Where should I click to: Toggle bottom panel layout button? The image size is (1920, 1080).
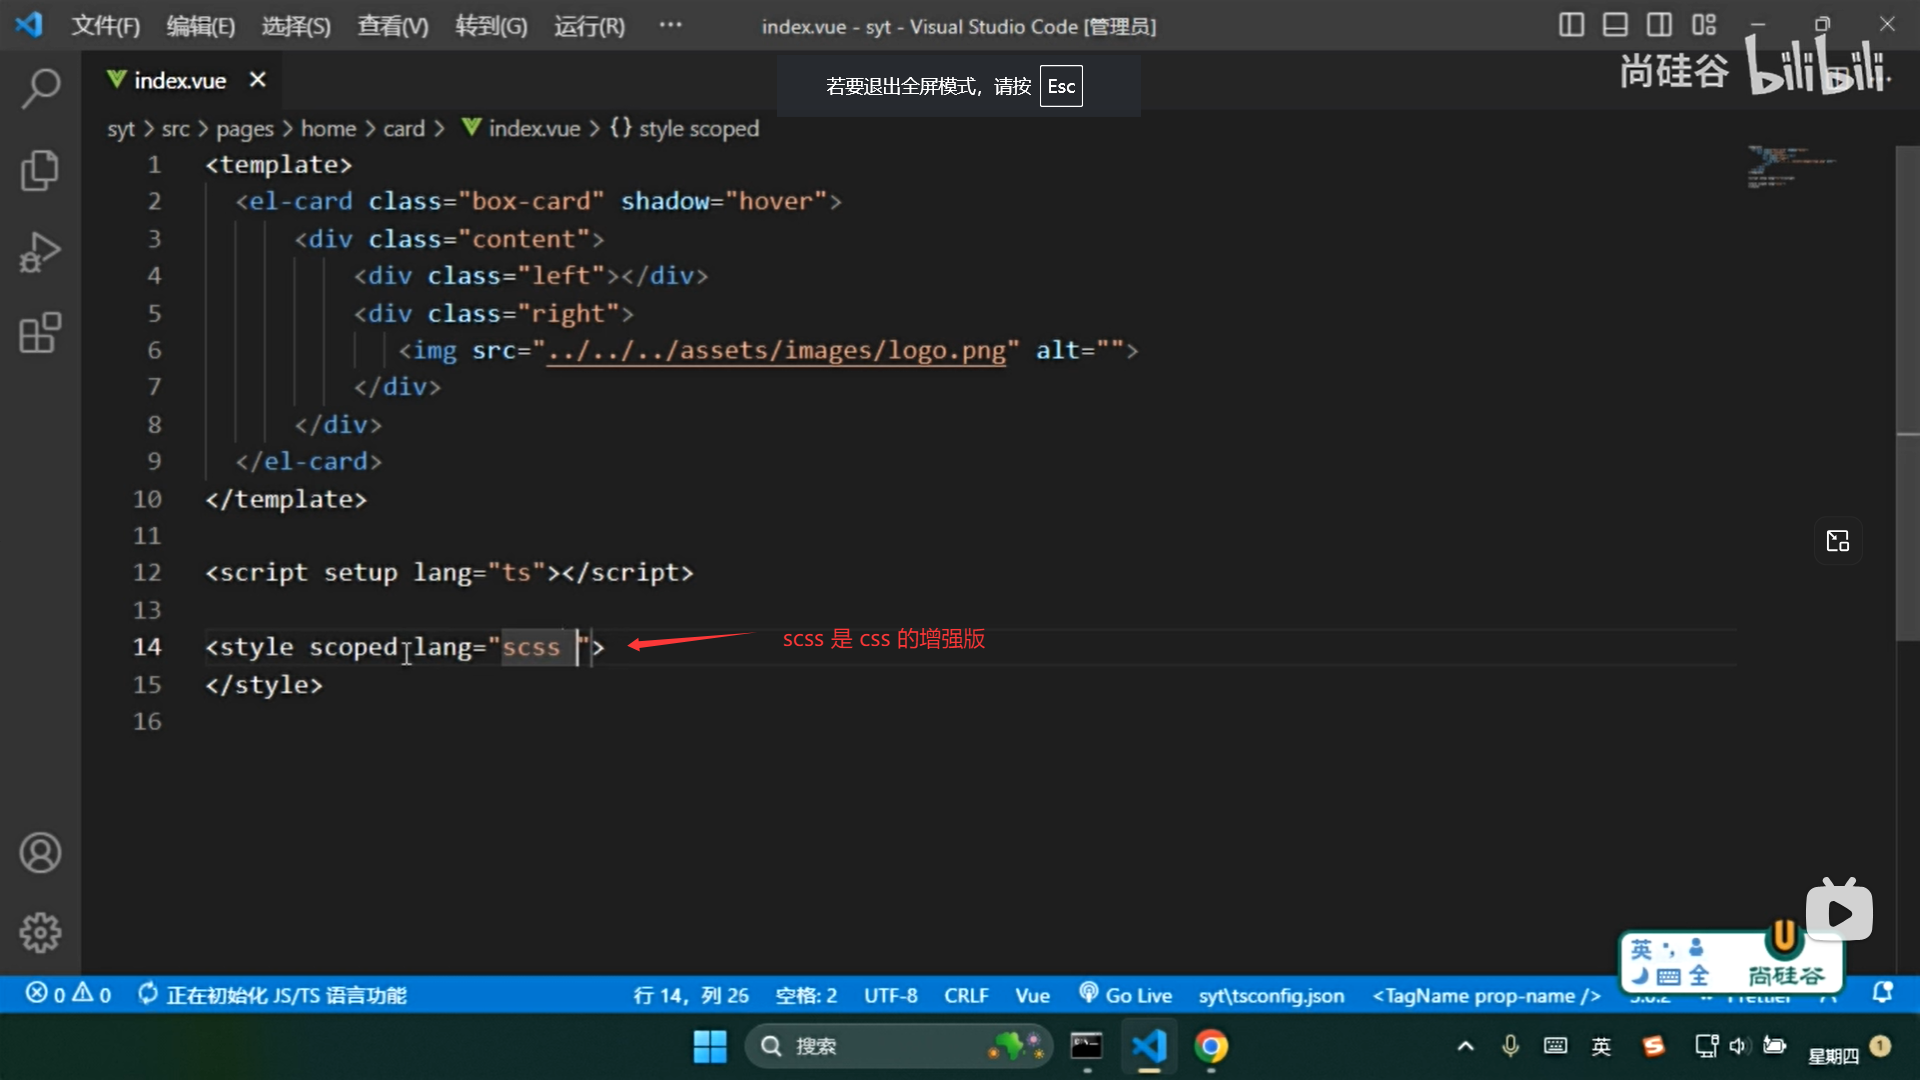coord(1615,25)
